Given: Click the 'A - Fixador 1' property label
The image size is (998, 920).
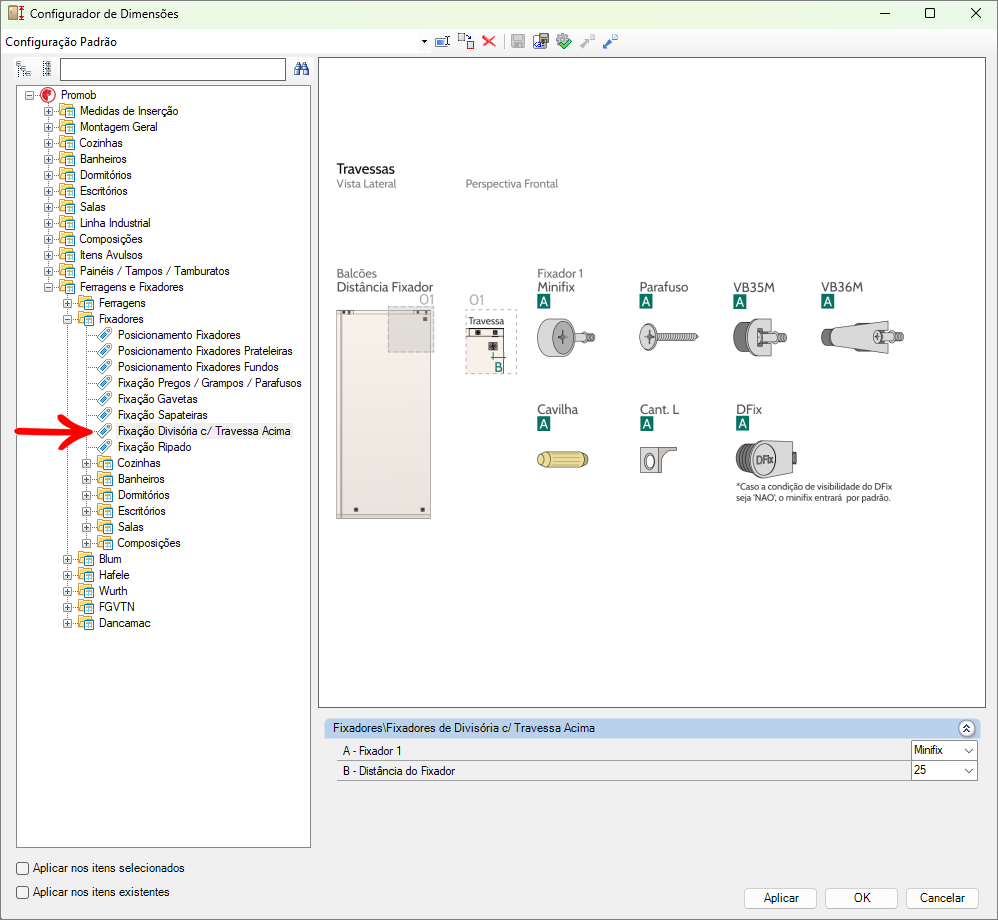Looking at the screenshot, I should (x=372, y=751).
